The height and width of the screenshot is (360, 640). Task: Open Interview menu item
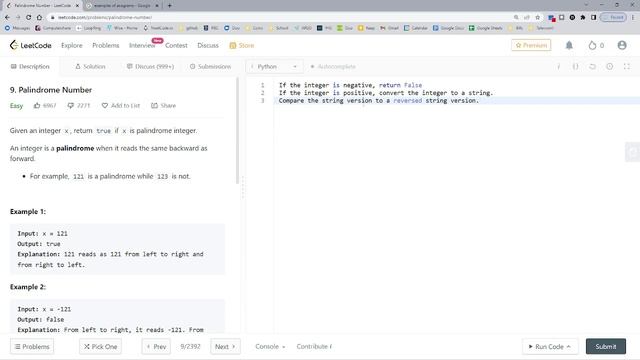tap(142, 45)
